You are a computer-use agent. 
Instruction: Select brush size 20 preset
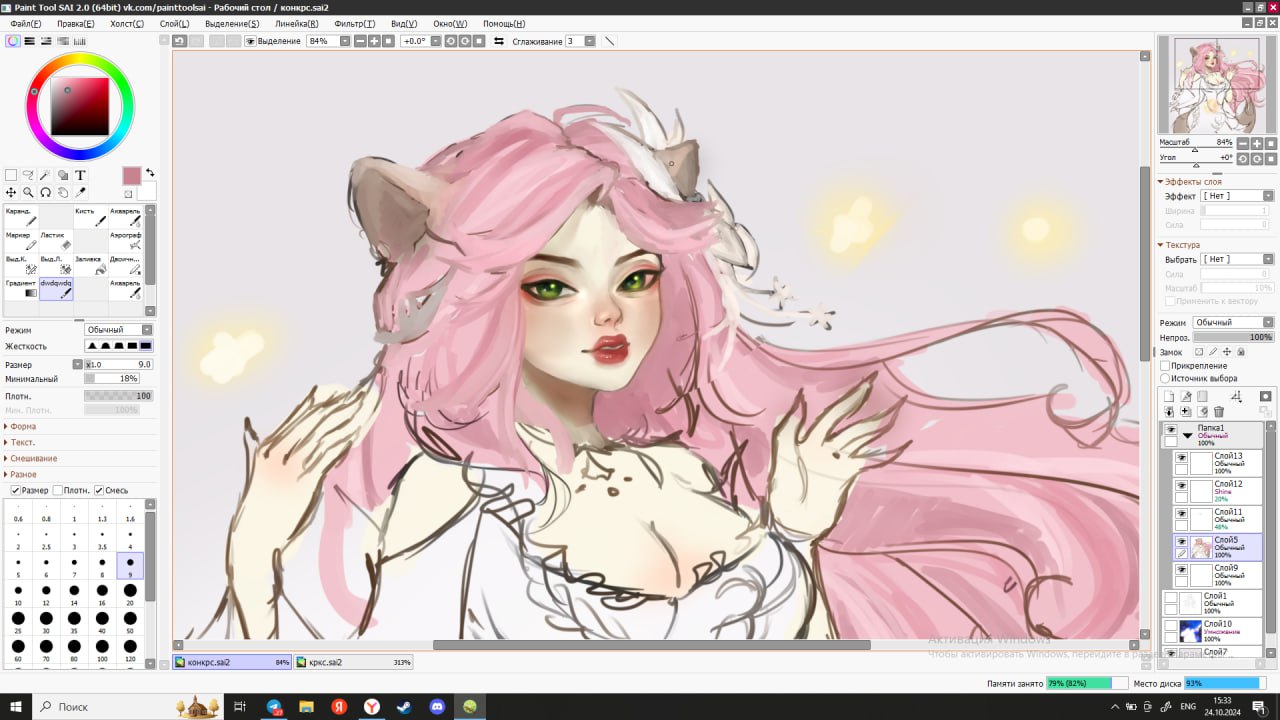[x=130, y=591]
